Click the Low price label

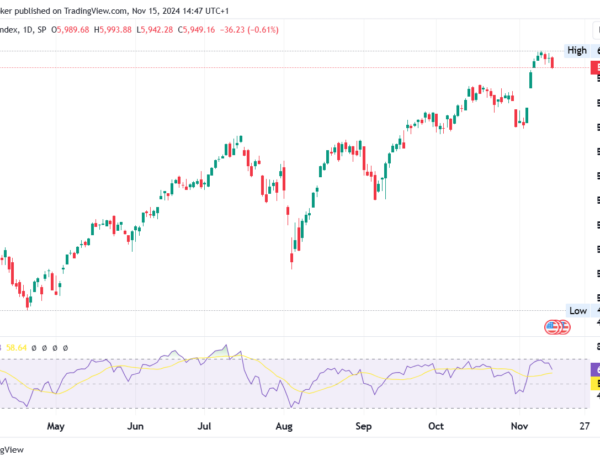(x=578, y=311)
